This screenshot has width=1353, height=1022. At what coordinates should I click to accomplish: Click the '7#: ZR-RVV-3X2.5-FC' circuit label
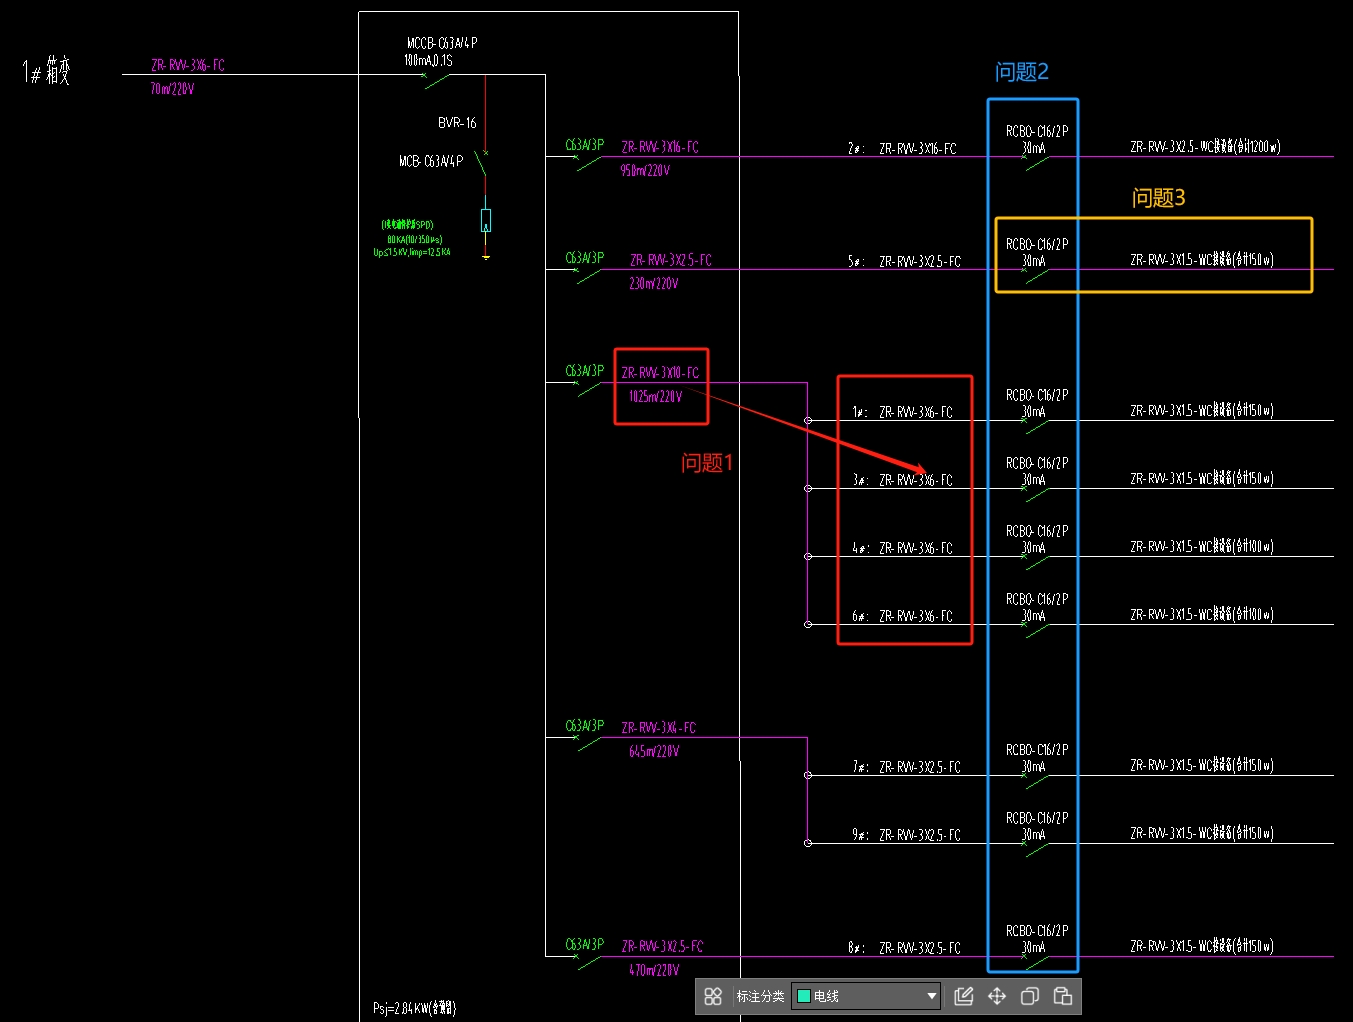(x=906, y=767)
